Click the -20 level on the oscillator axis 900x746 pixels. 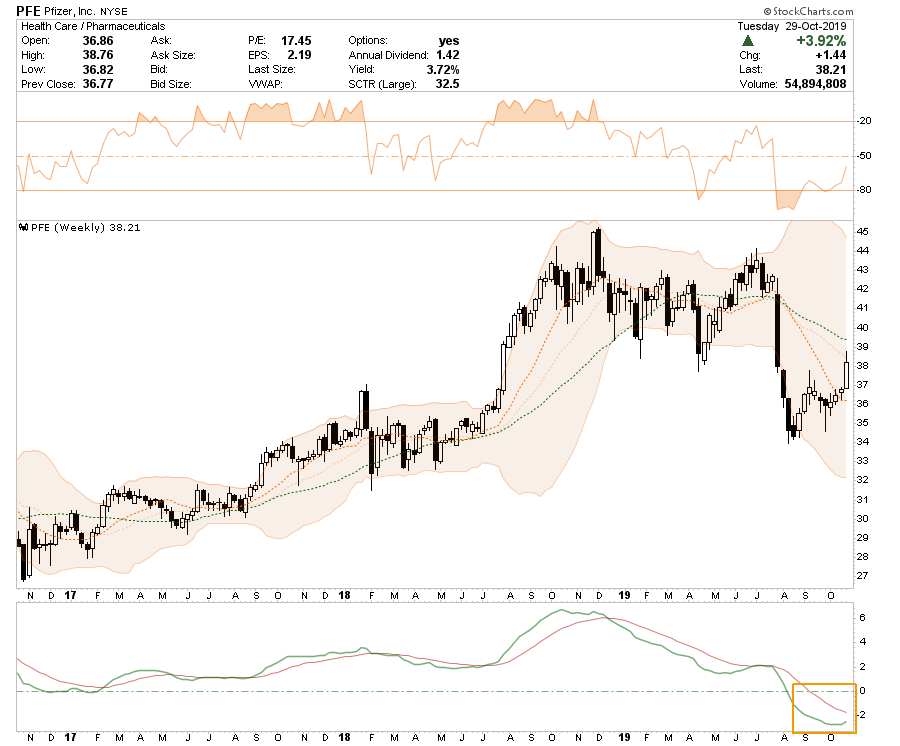click(864, 121)
